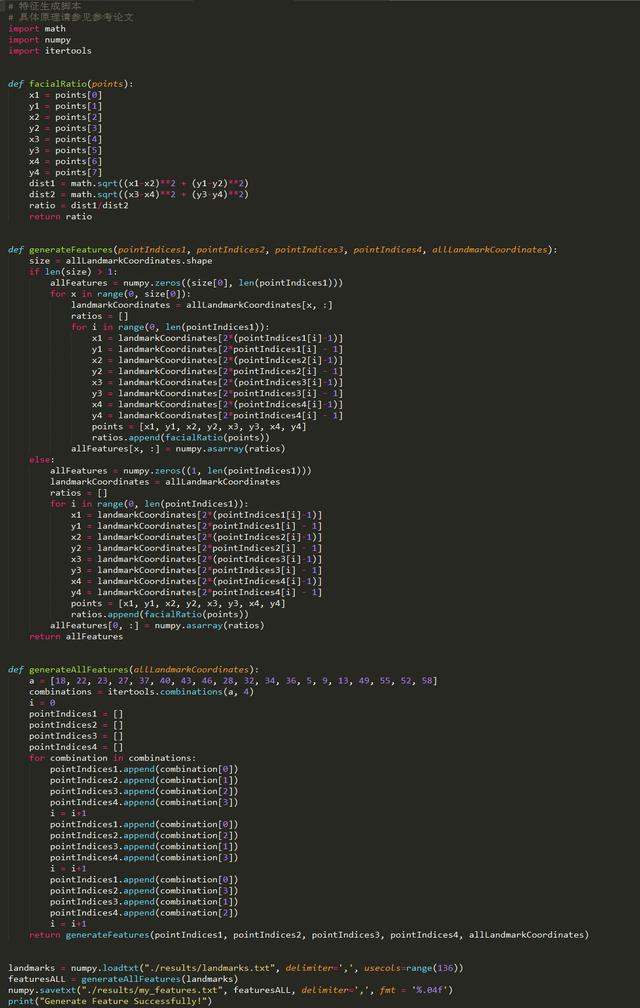
Task: Click 'combinations = itertools.combinations(a, 4)' line
Action: 141,691
